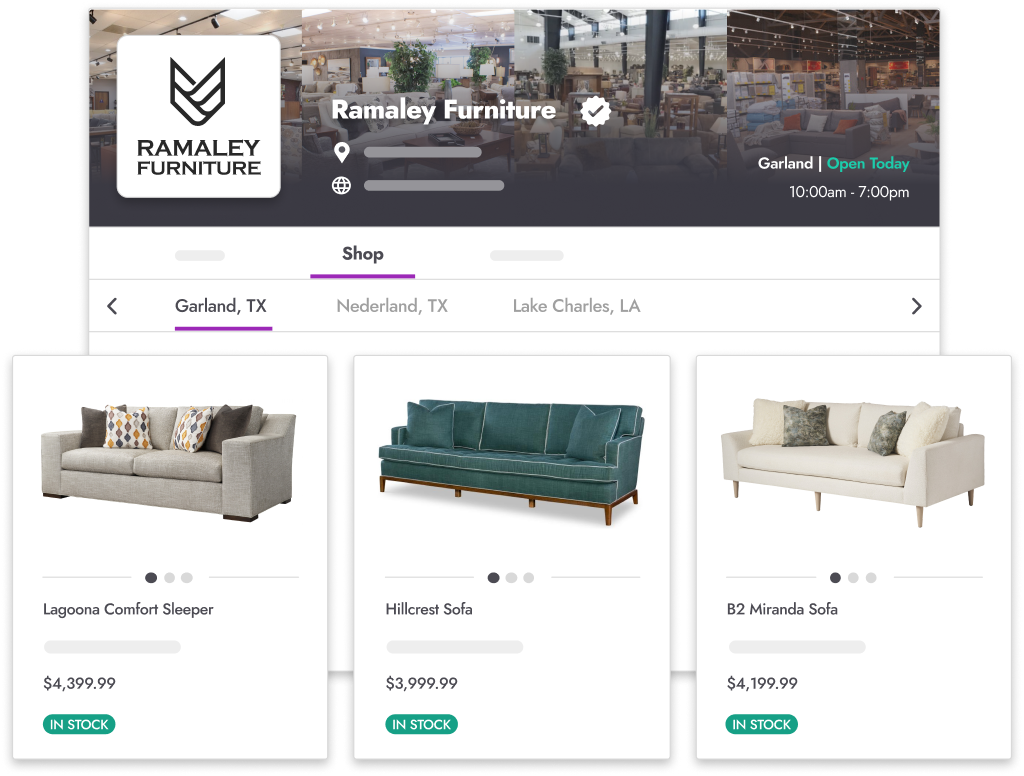
Task: Select second image dot on Lagoona Comfort Sleeper
Action: (x=170, y=577)
